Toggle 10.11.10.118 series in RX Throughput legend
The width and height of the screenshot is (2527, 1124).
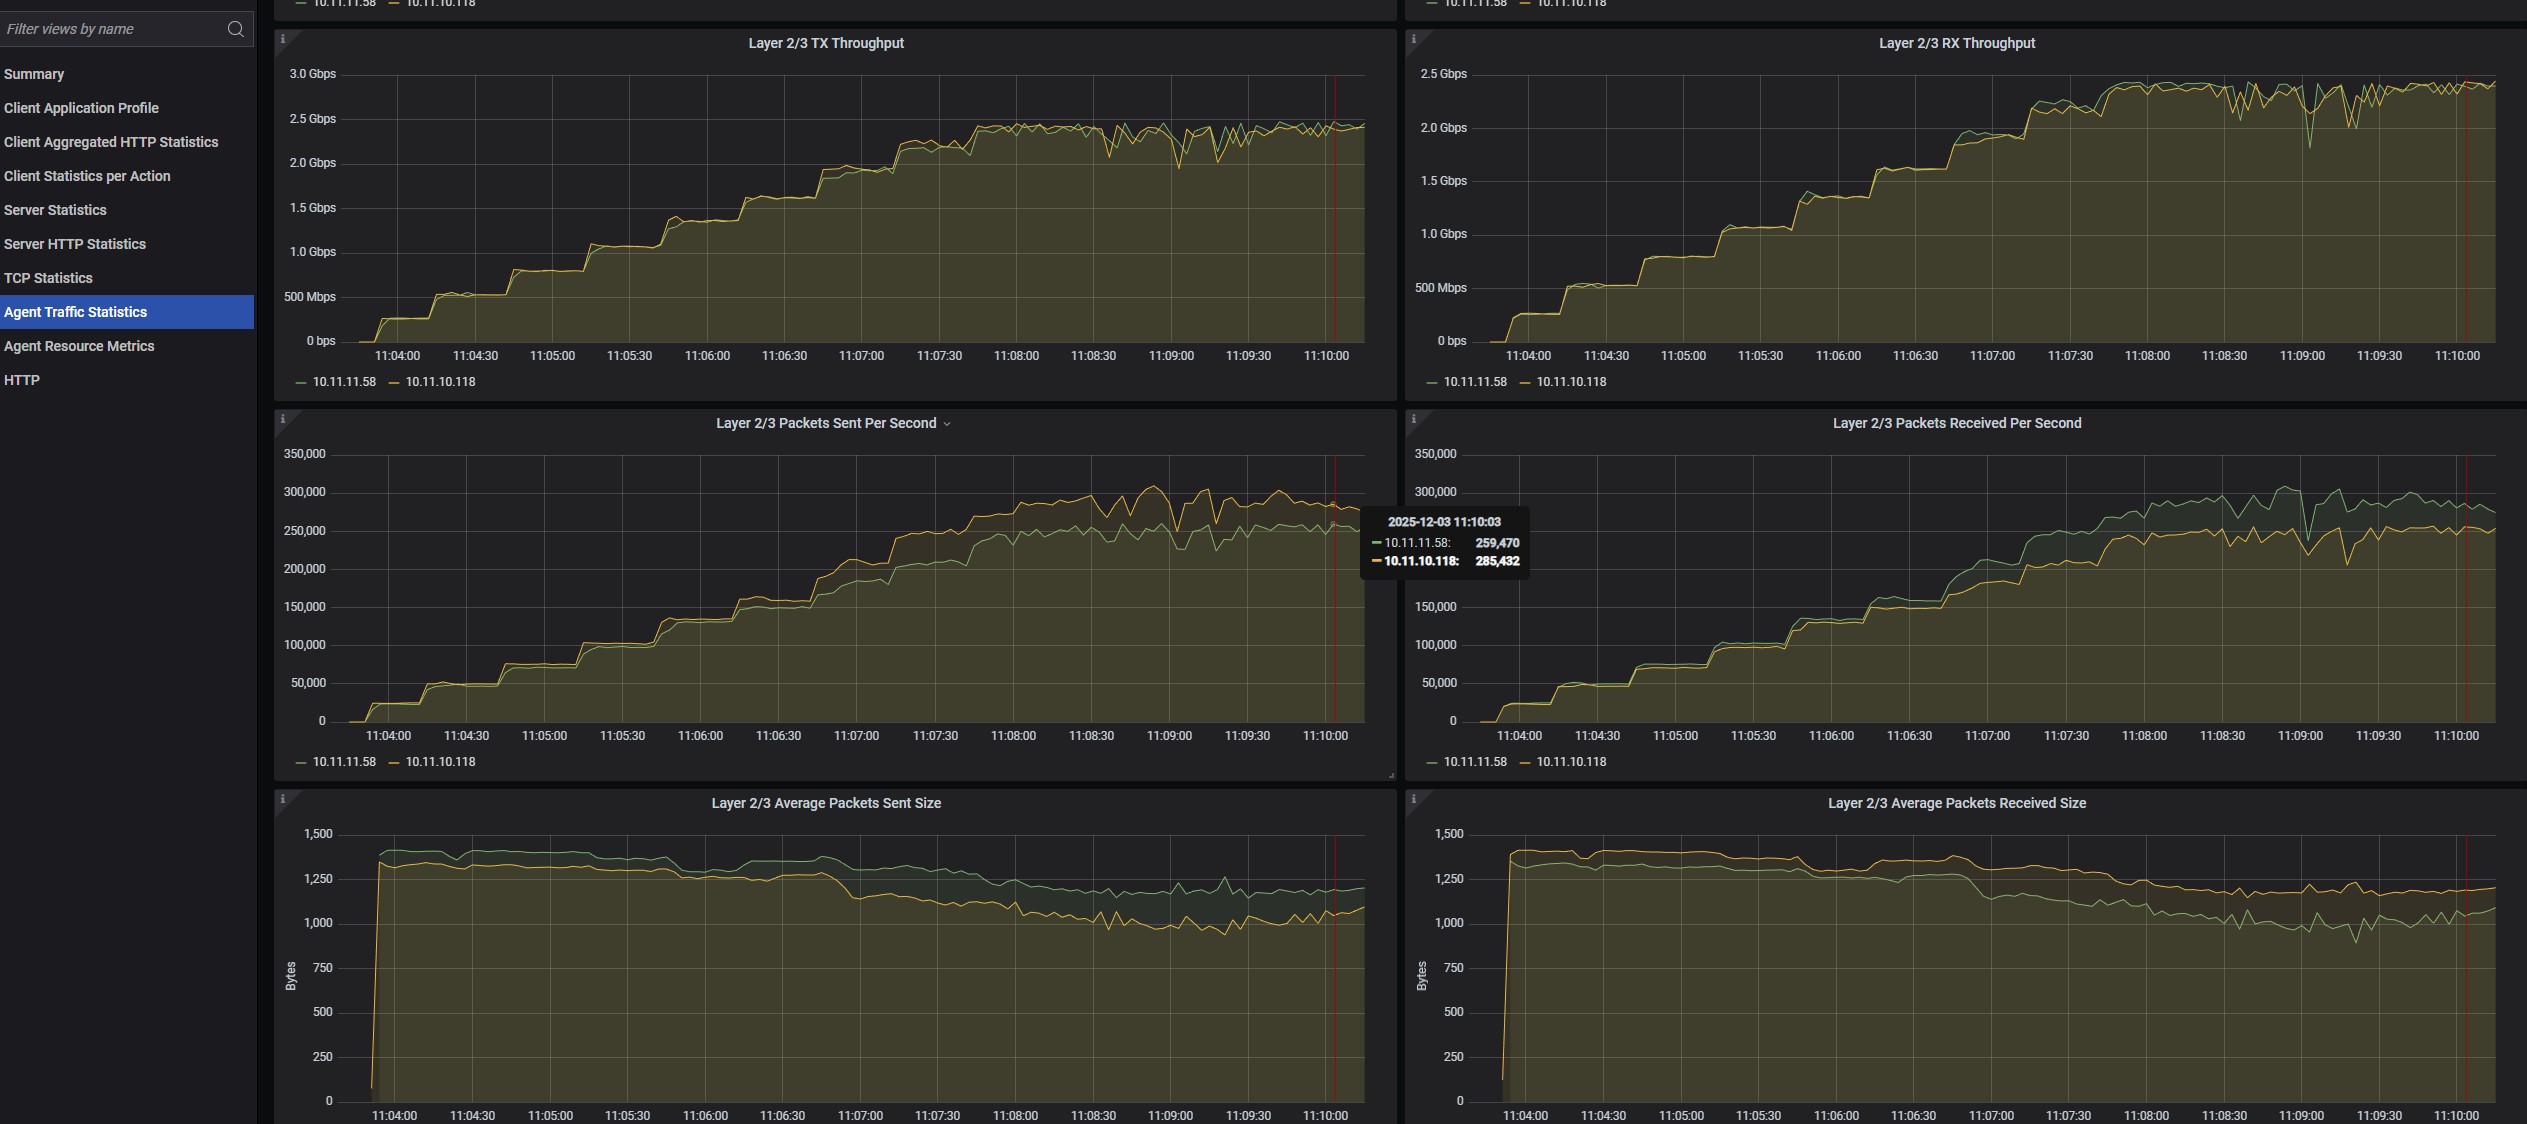(1570, 382)
